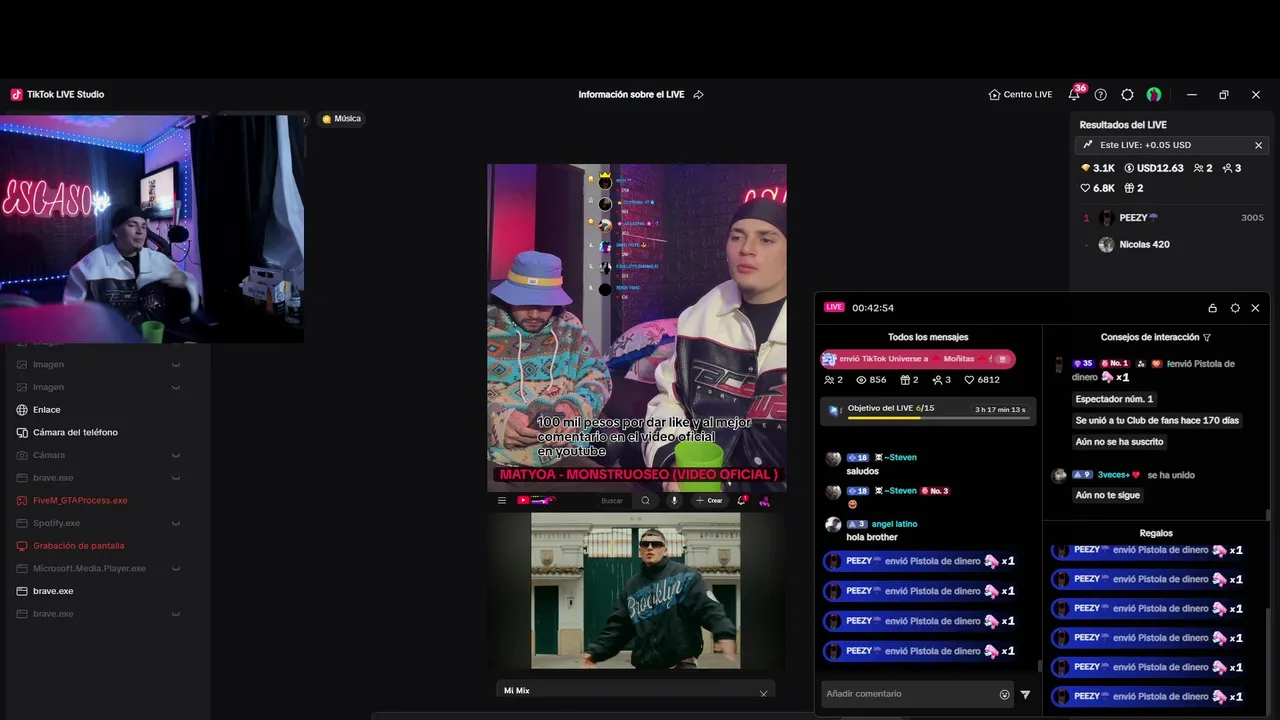1280x720 pixels.
Task: Toggle visibility of brave.exe below the active brave.exe
Action: click(x=176, y=614)
